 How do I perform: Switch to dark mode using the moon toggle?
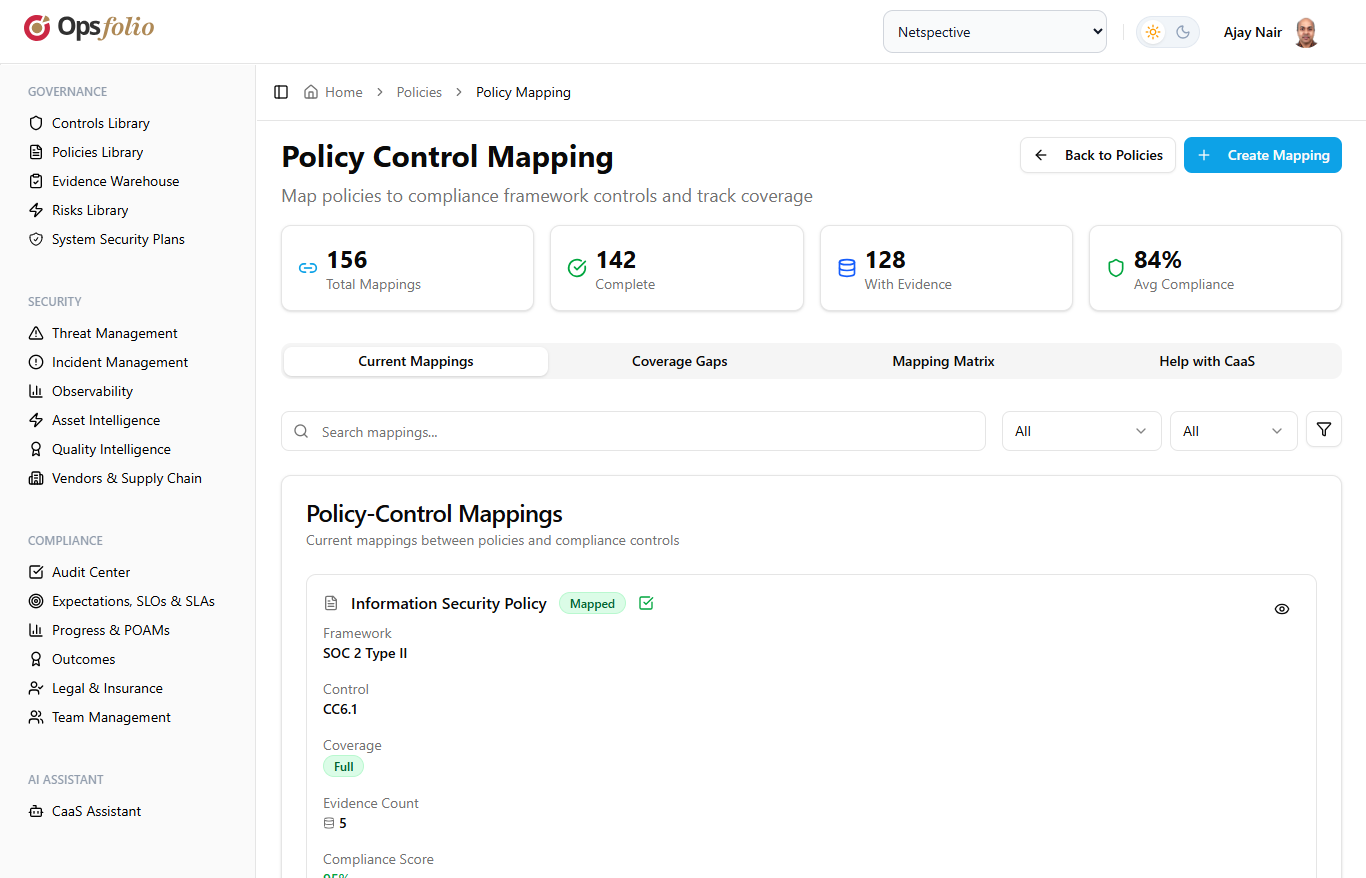point(1183,31)
